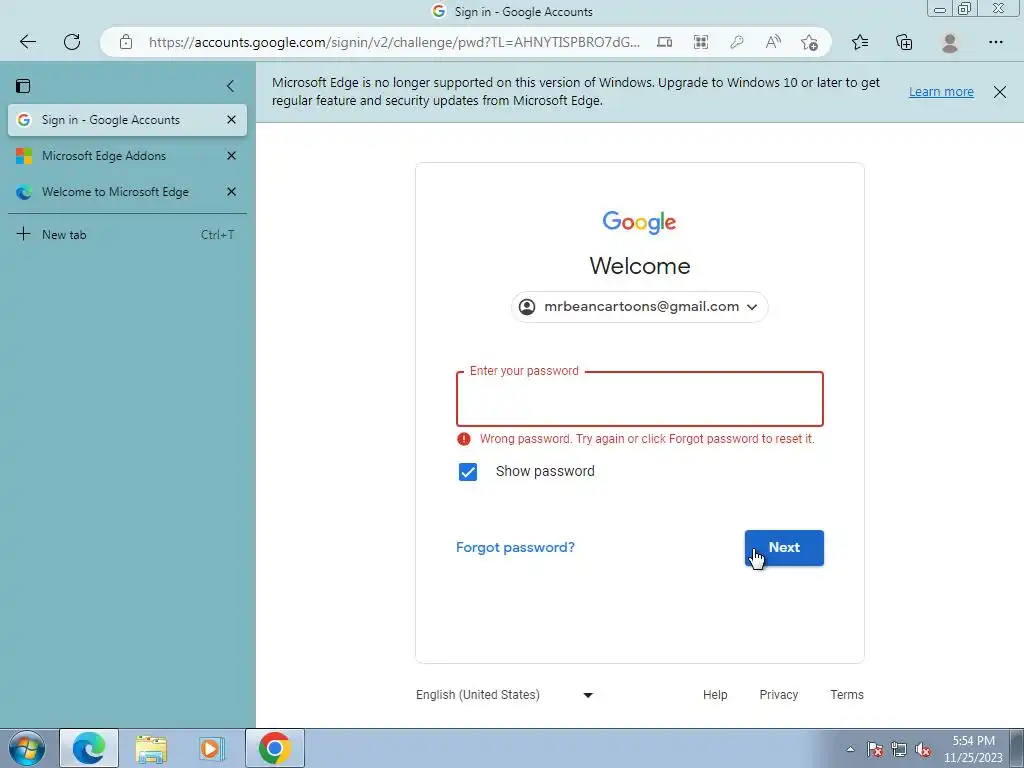Viewport: 1024px width, 768px height.
Task: Close the Sign in - Google Accounts tab
Action: (x=231, y=120)
